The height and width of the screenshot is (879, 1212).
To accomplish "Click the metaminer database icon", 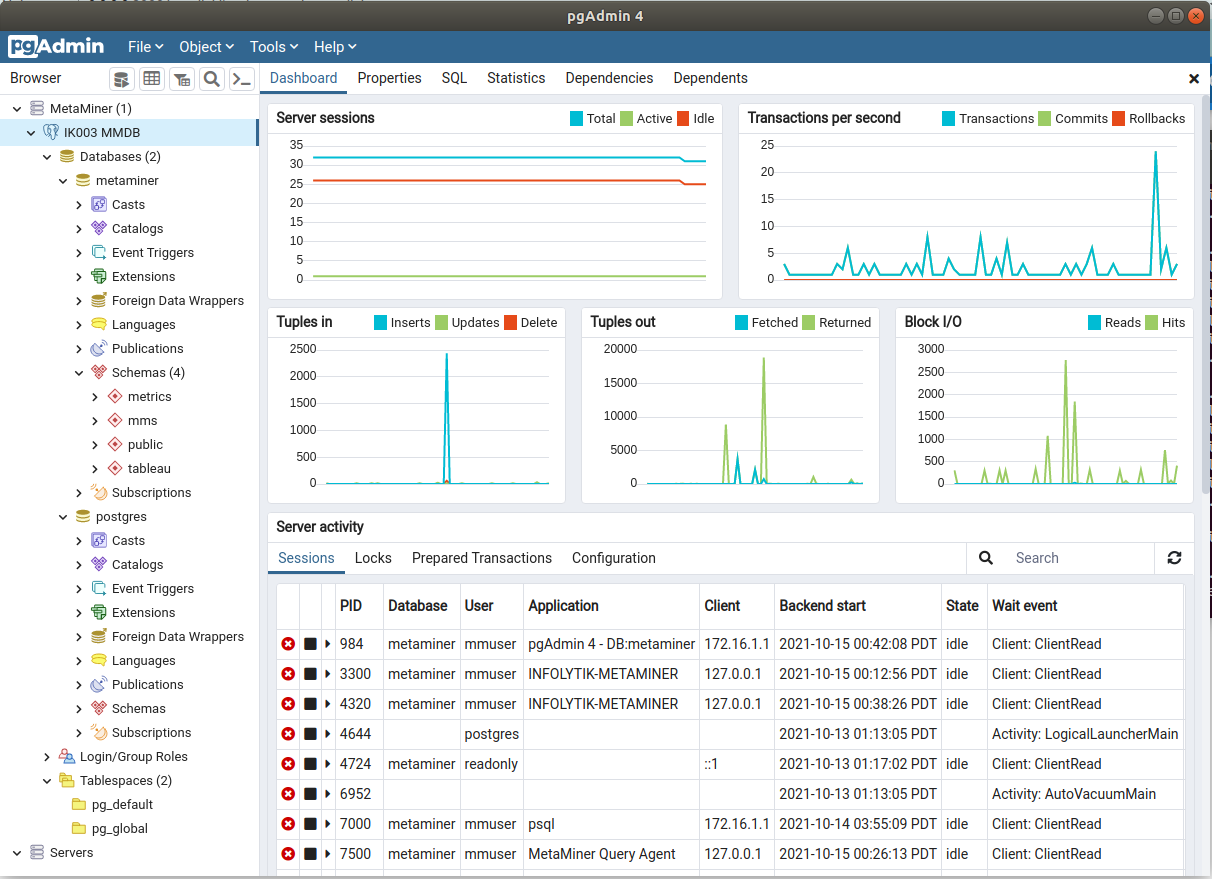I will [x=84, y=181].
